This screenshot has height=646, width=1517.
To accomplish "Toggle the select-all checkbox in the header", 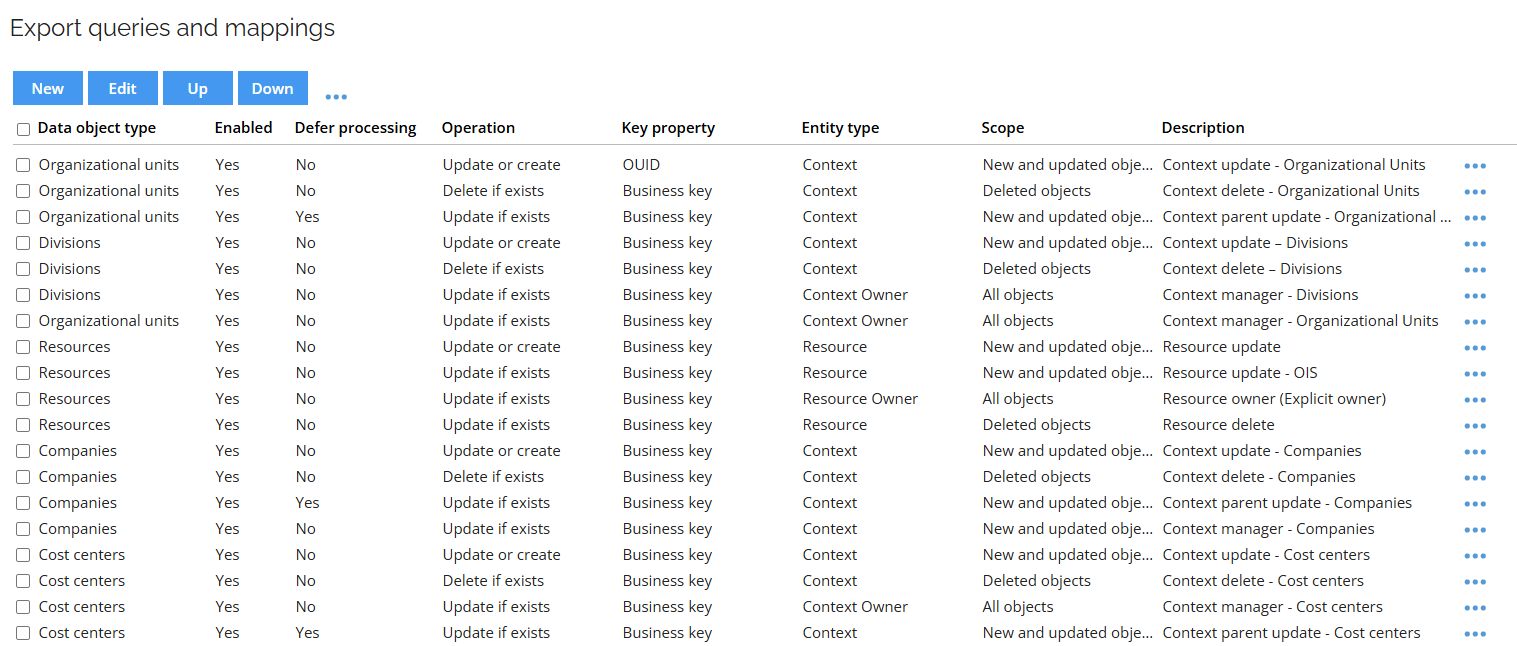I will tap(22, 127).
